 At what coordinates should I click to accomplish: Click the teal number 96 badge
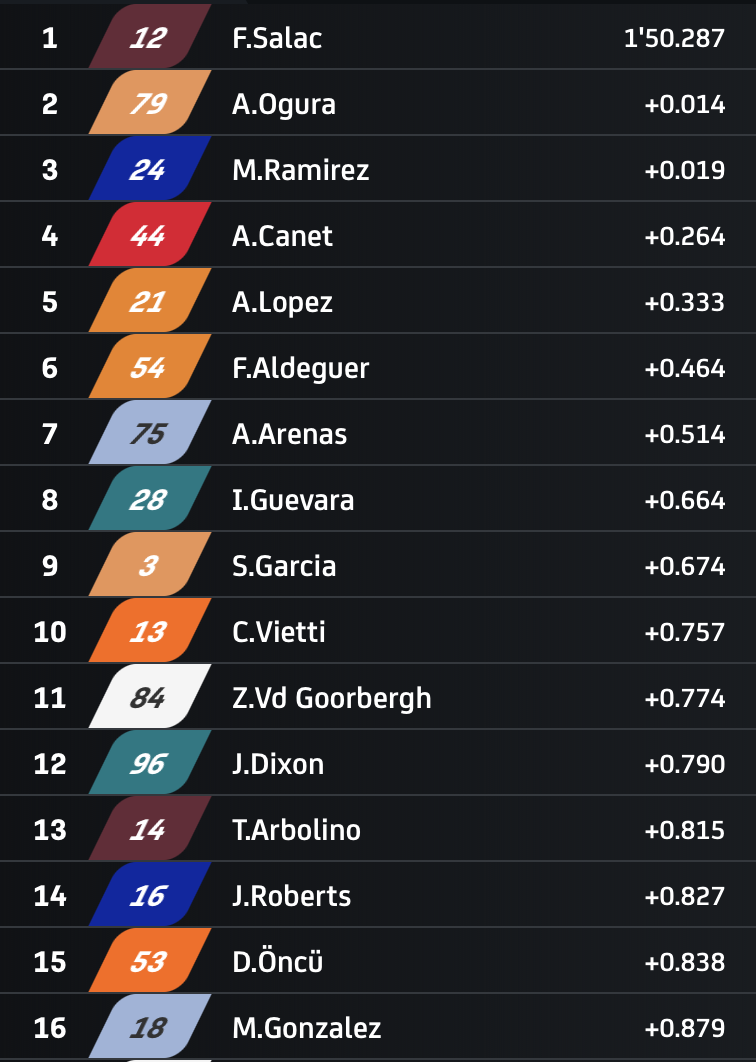[x=149, y=764]
